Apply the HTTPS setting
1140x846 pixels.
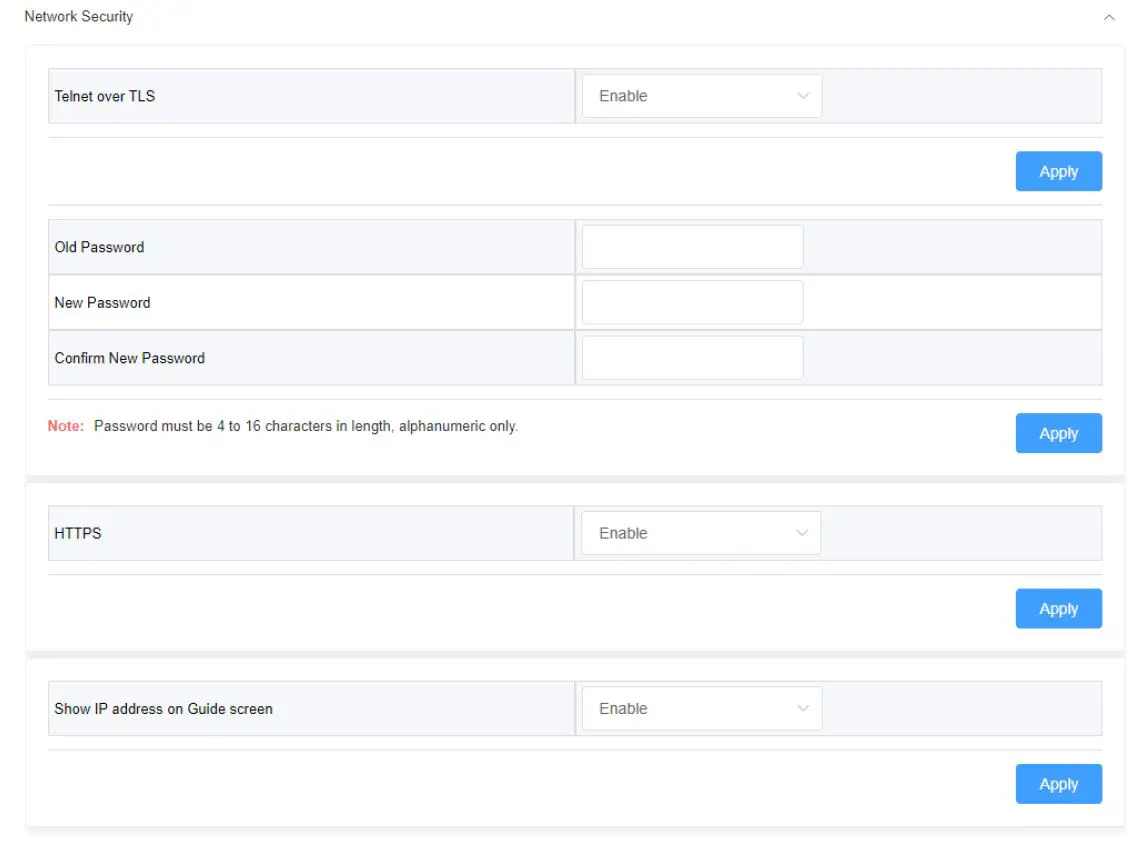tap(1058, 608)
